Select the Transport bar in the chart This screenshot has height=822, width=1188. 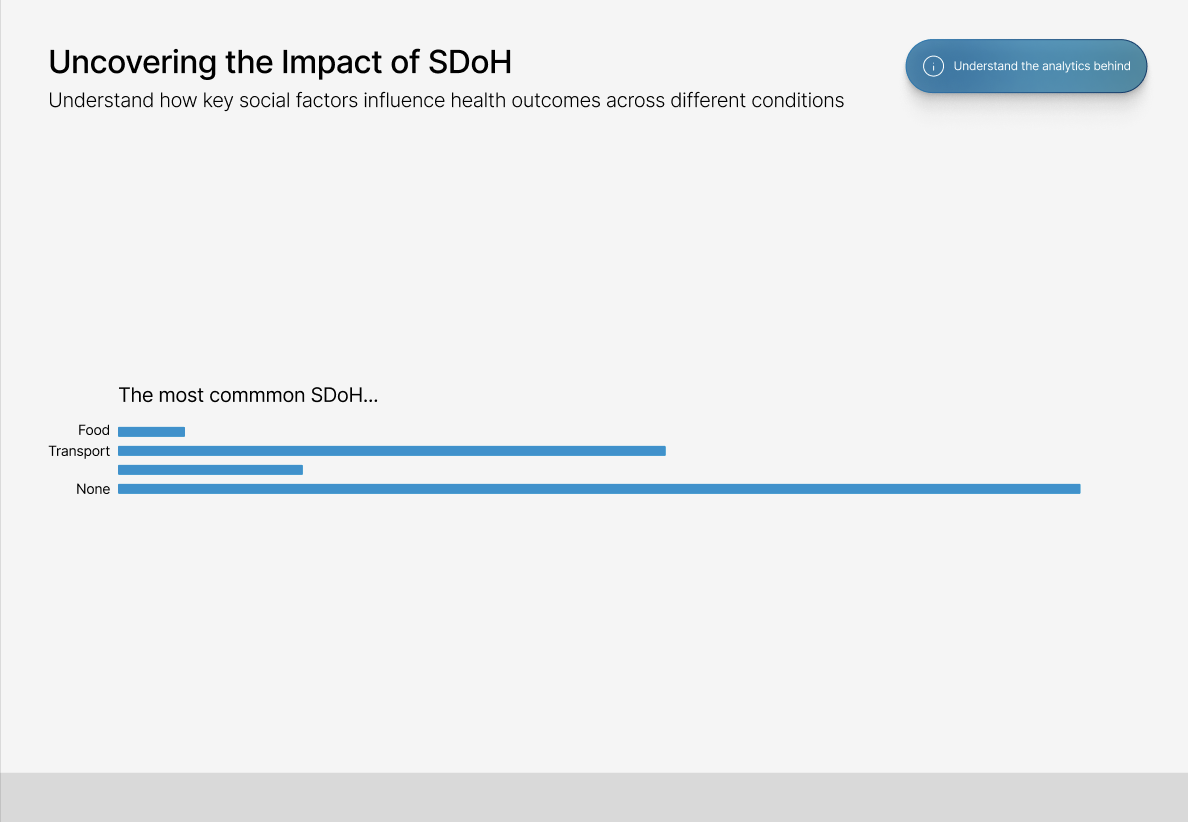pos(392,451)
